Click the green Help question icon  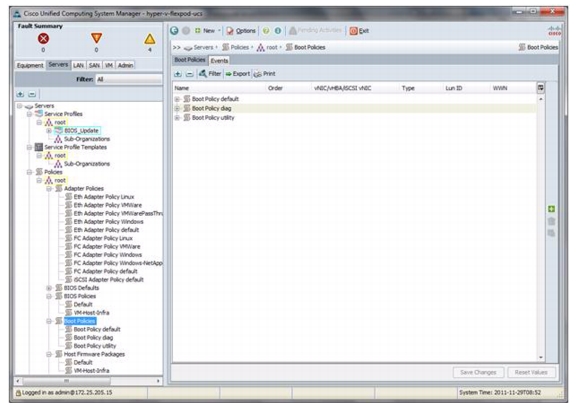coord(266,31)
